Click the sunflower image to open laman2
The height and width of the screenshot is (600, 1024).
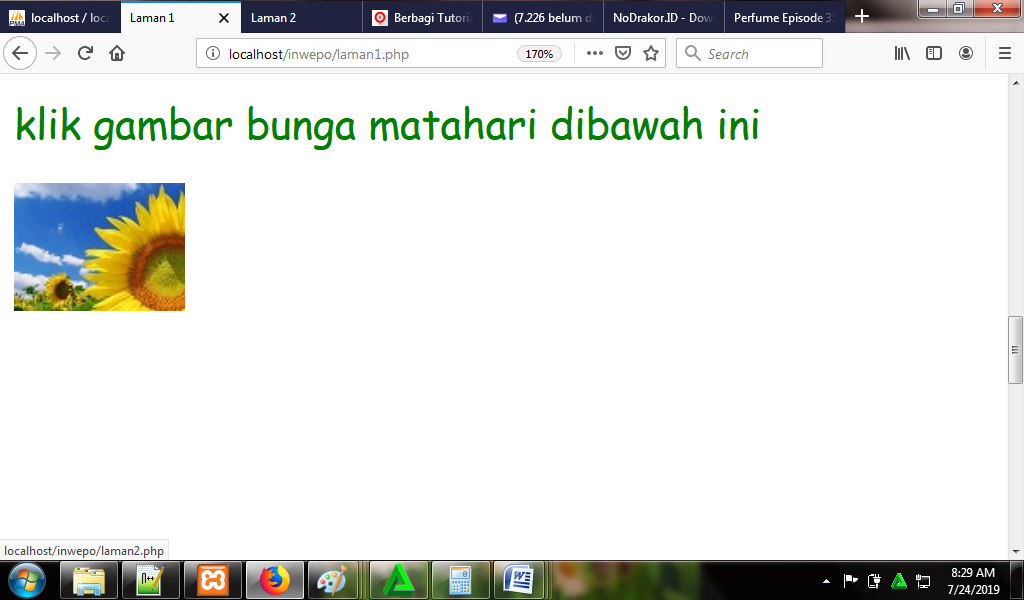(99, 246)
